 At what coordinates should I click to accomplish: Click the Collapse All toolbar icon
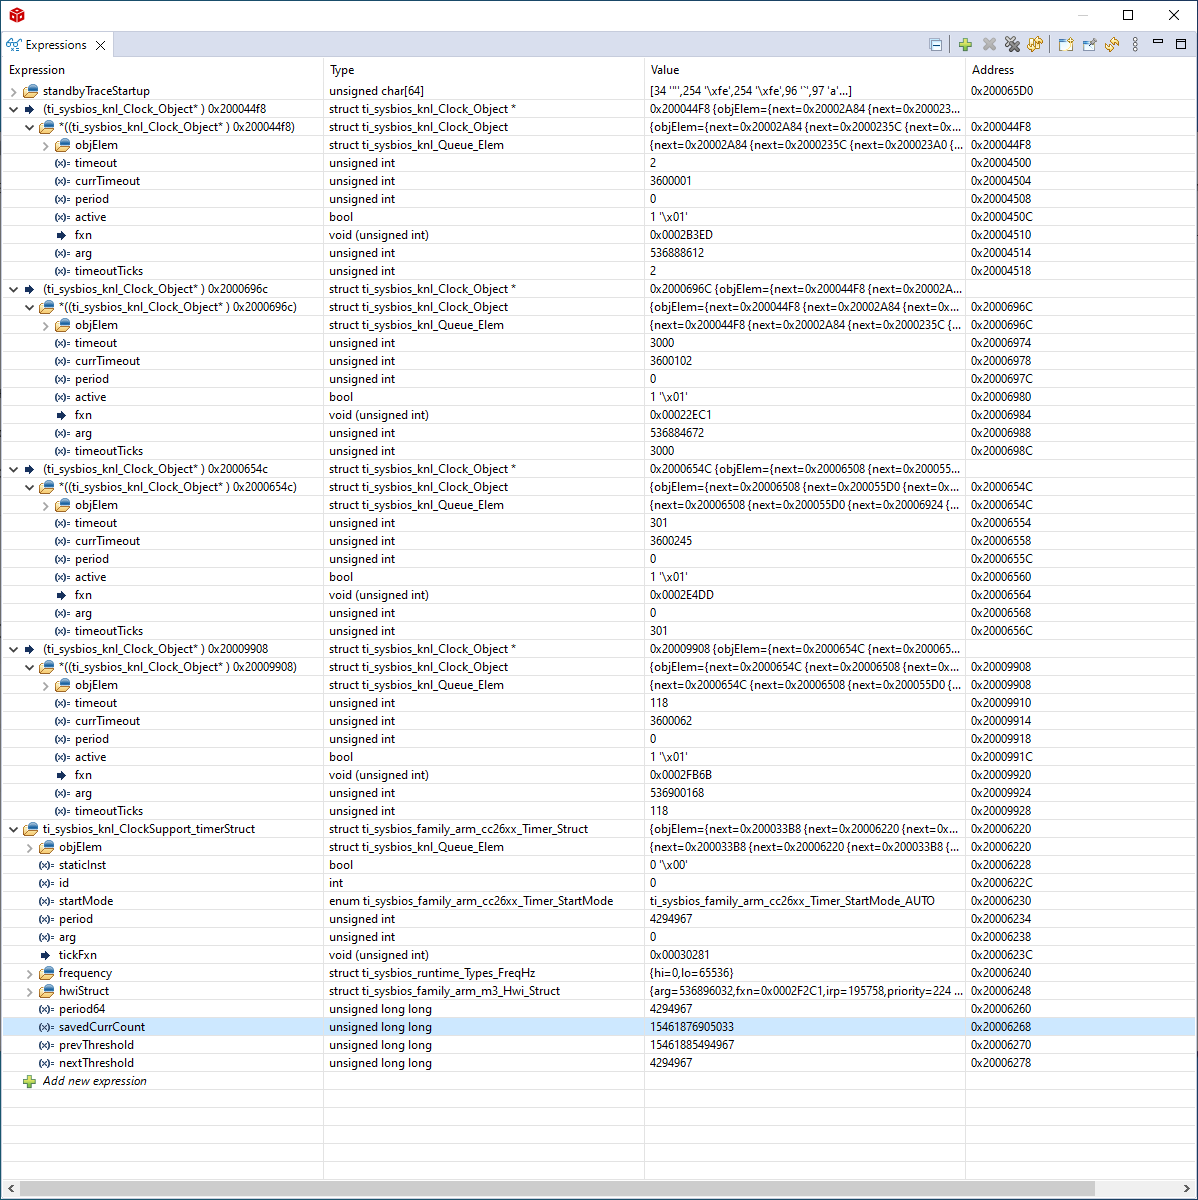(935, 45)
